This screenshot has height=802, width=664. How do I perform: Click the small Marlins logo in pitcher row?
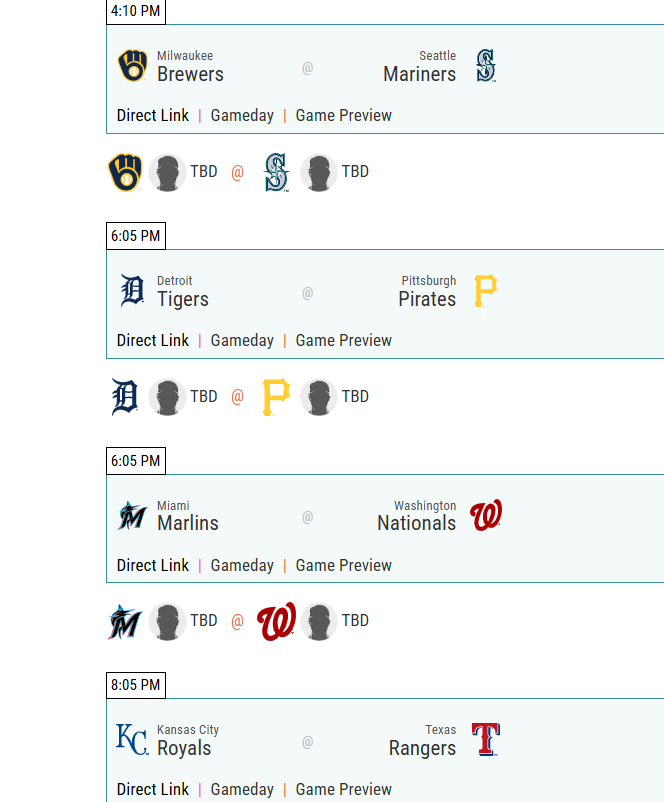click(126, 621)
